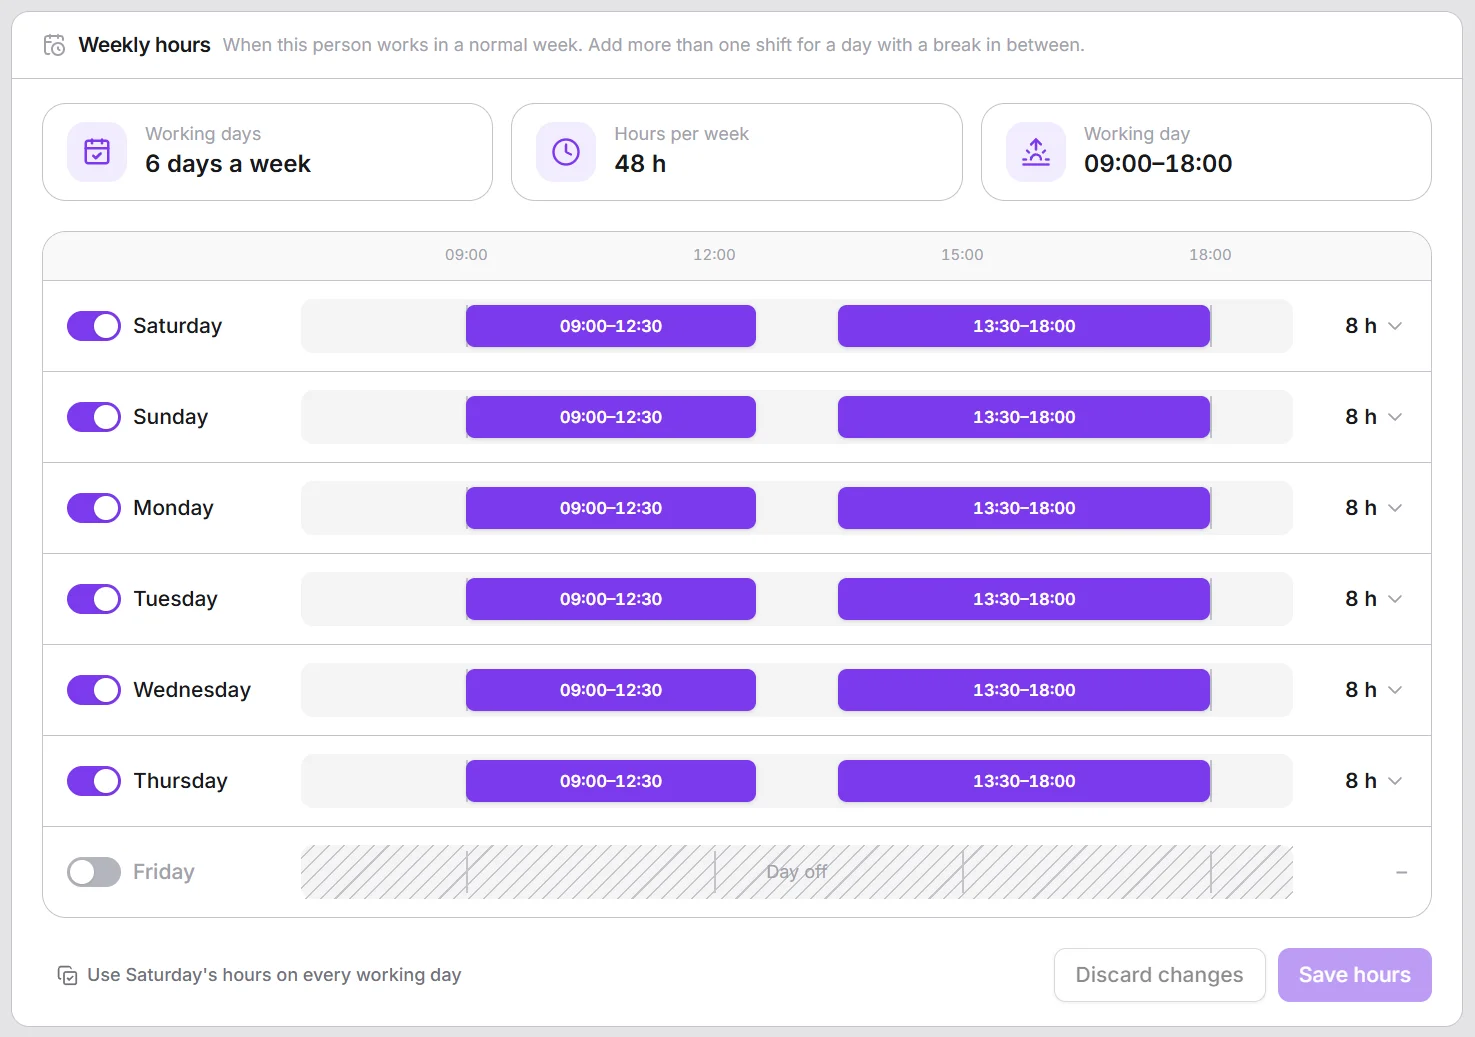Expand Wednesday's 8 h details chevron
The height and width of the screenshot is (1037, 1475).
[x=1395, y=690]
